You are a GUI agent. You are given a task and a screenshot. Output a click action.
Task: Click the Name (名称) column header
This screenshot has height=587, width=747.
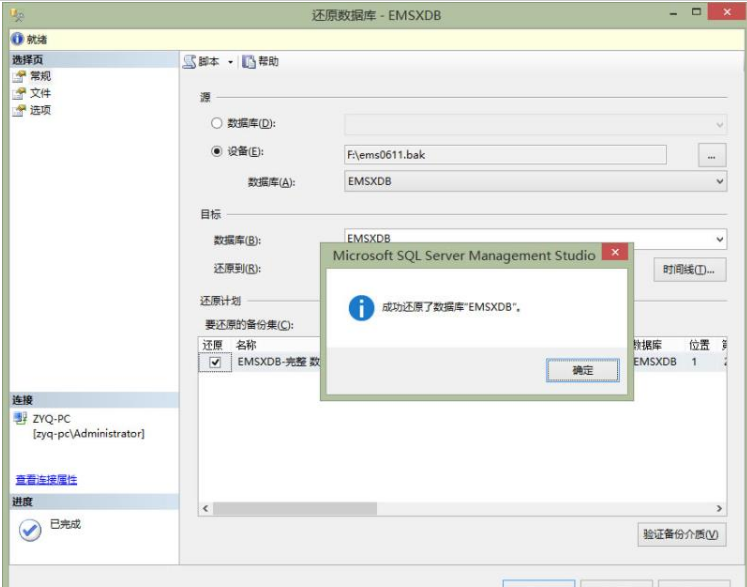point(246,345)
